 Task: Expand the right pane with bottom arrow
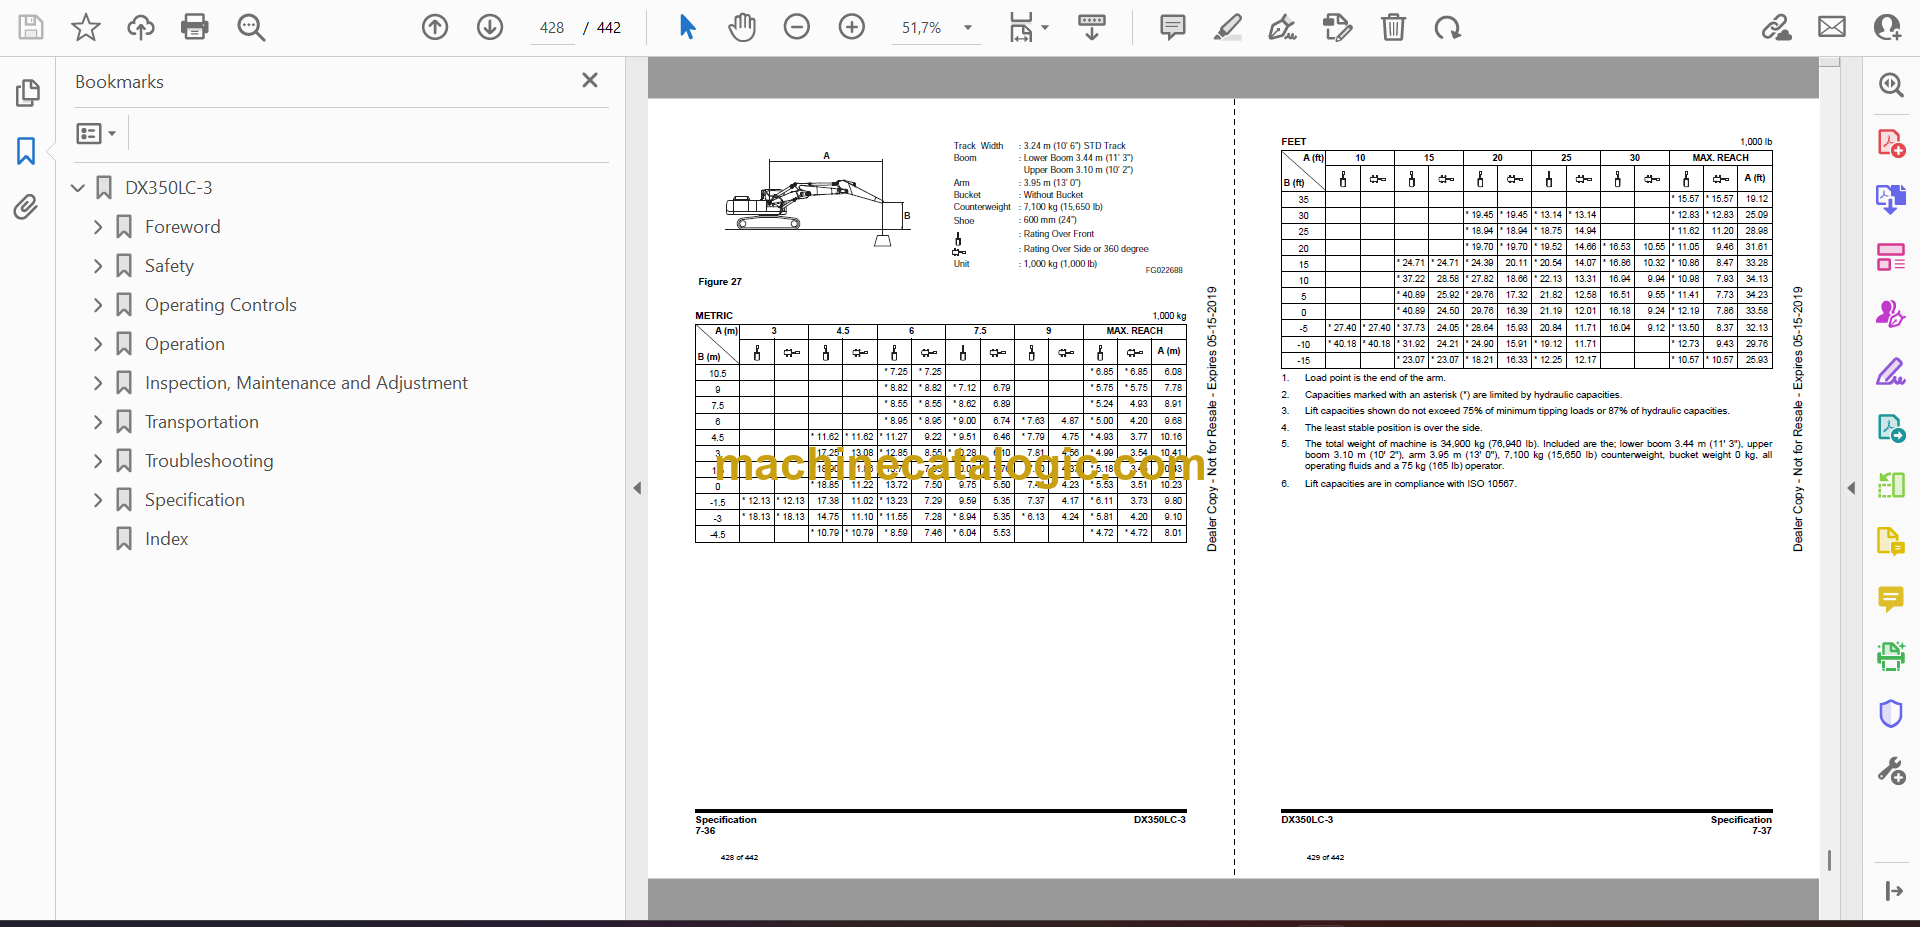point(1893,891)
